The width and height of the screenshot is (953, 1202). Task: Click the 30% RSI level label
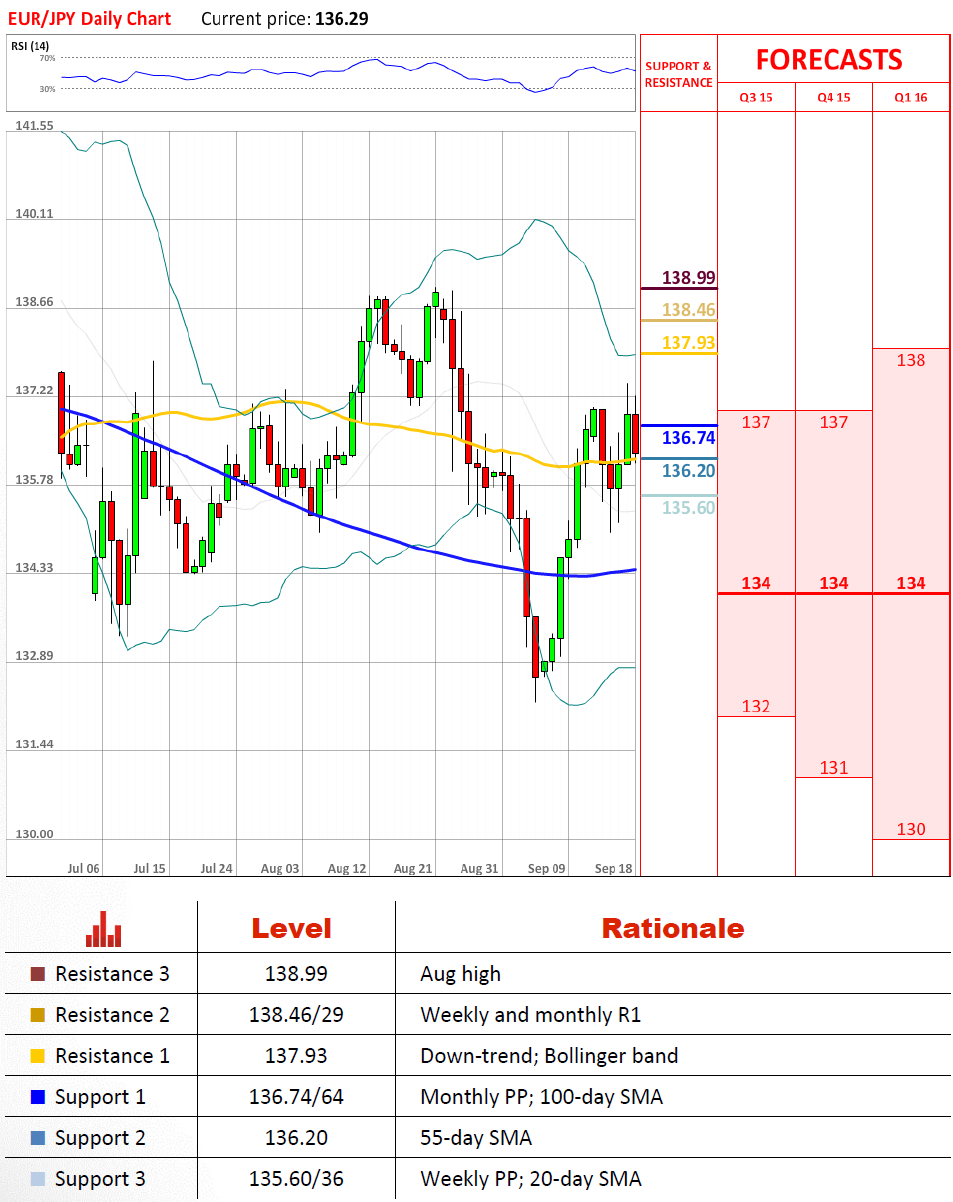[47, 89]
